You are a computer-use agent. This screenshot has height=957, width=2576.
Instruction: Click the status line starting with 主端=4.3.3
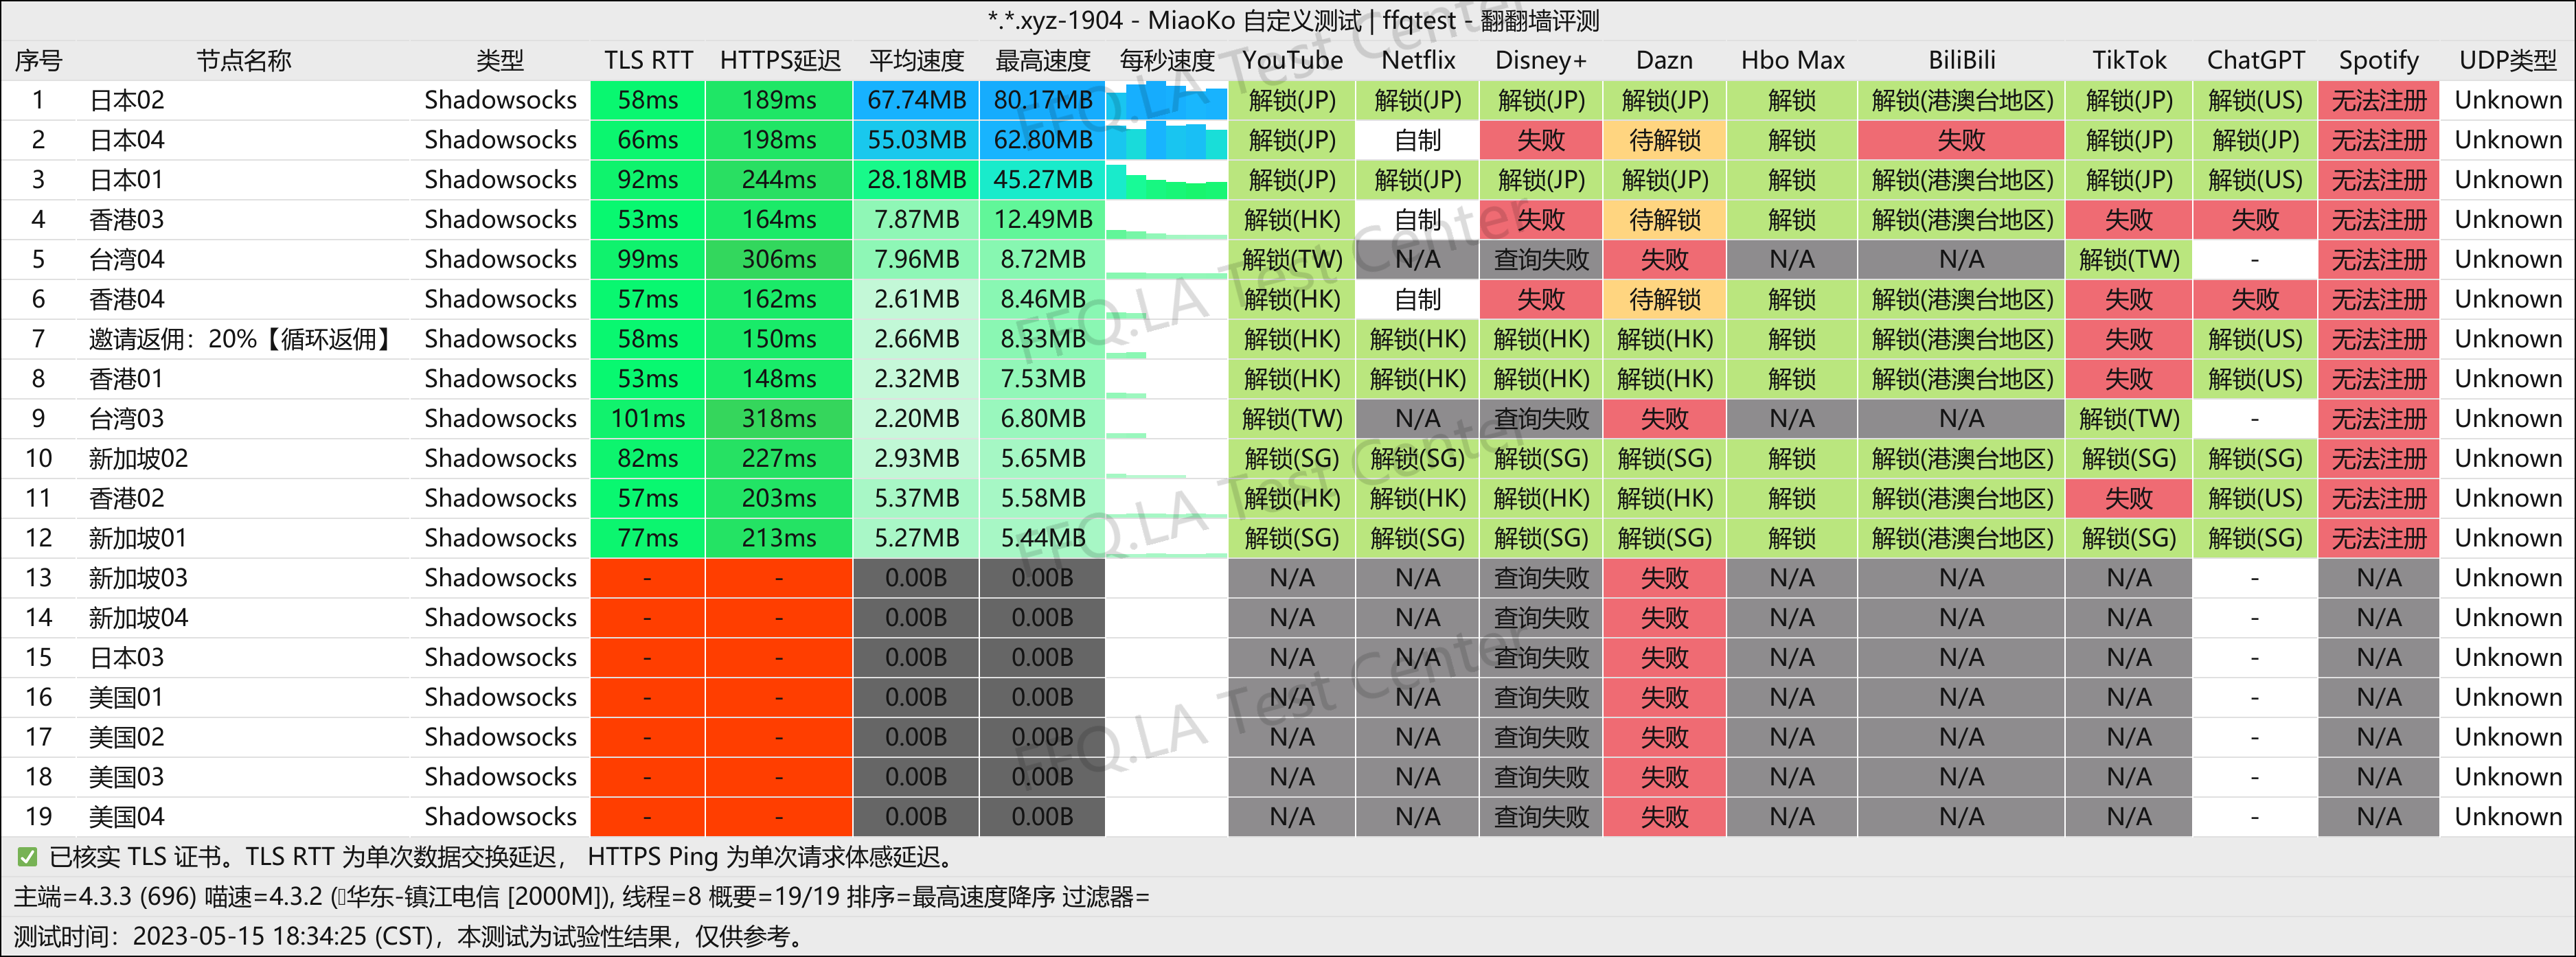coord(581,897)
